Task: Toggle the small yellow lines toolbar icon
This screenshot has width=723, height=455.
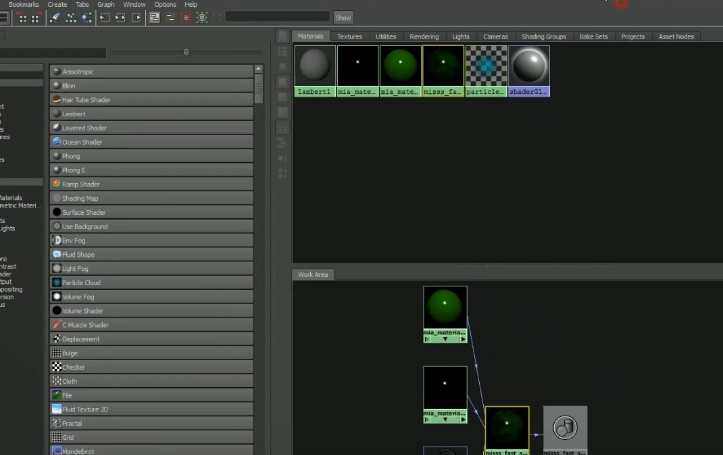Action: click(170, 18)
